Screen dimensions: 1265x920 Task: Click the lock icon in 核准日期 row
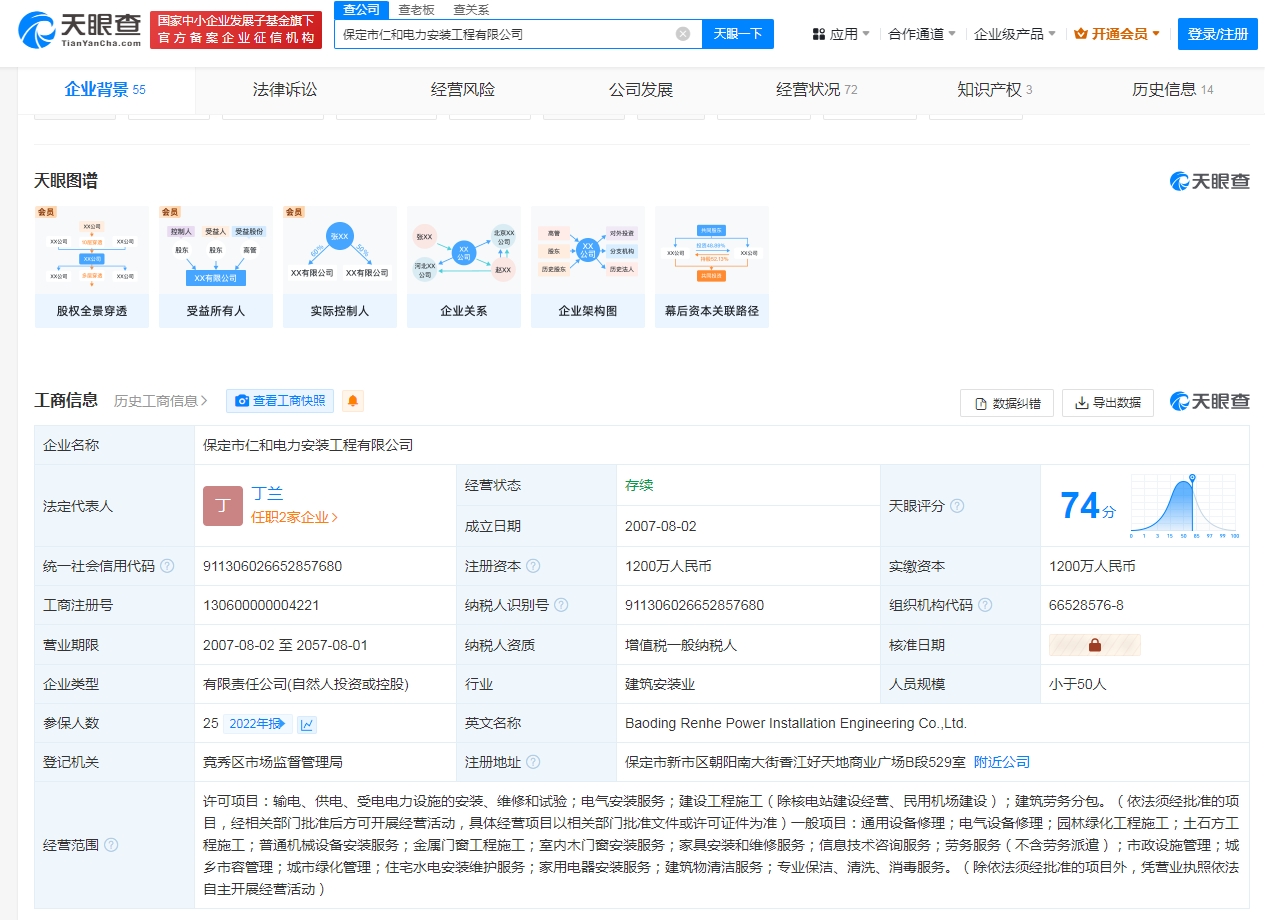pyautogui.click(x=1095, y=645)
